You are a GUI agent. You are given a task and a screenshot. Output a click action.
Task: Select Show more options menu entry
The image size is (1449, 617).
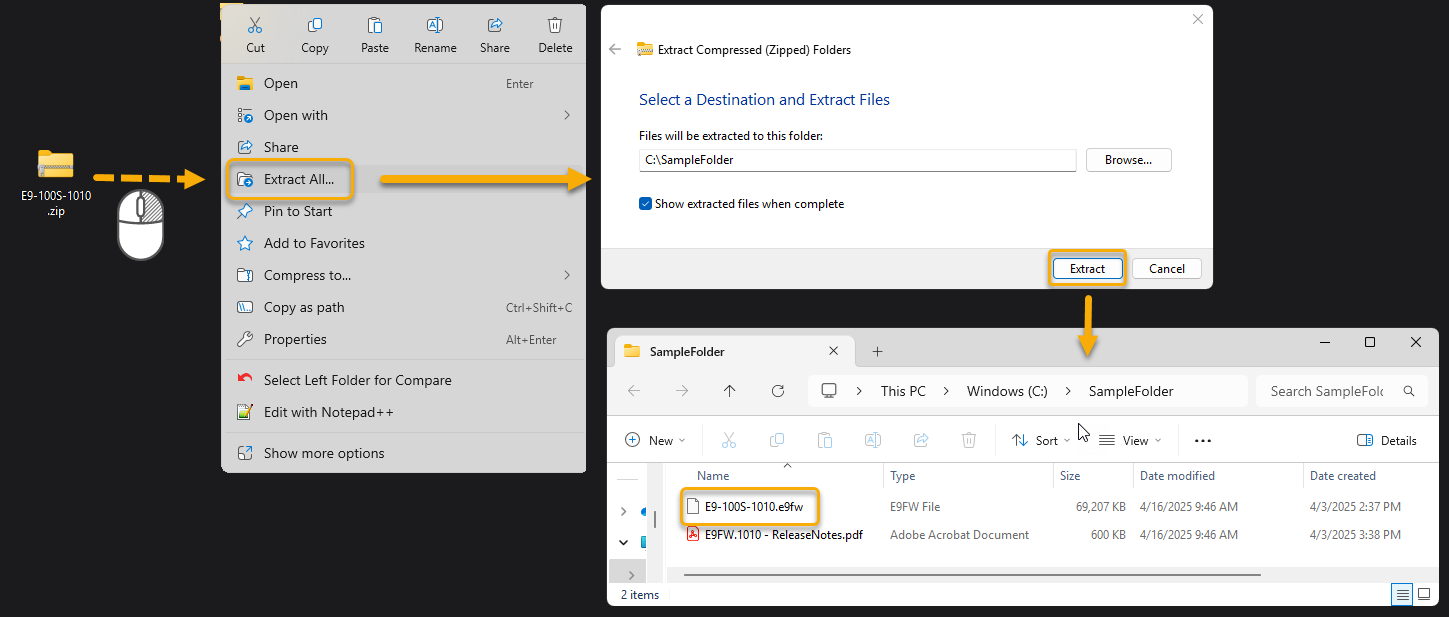click(x=323, y=453)
